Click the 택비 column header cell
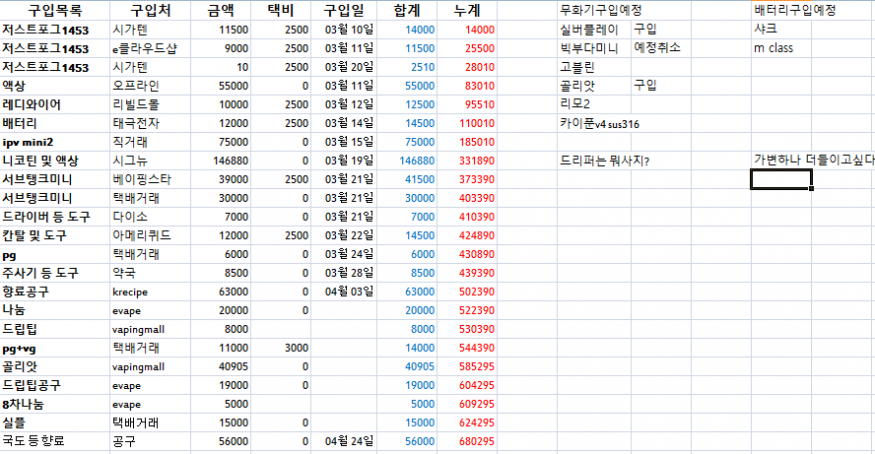Screen dimensions: 875x454 [280, 10]
